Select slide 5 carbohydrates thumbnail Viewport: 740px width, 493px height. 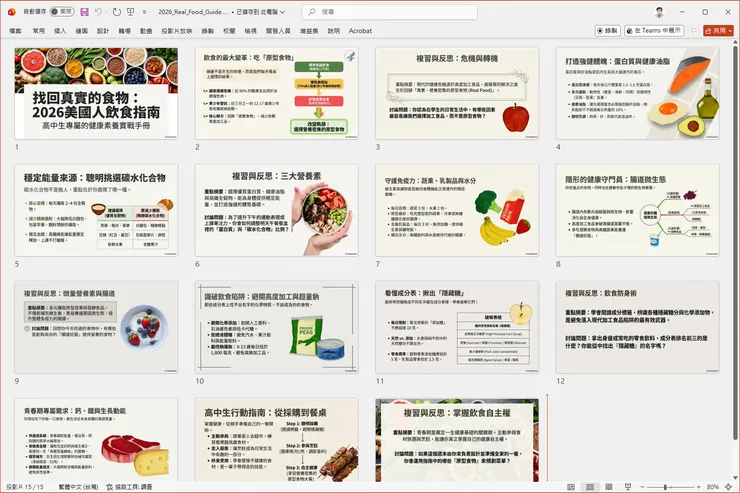coord(96,210)
